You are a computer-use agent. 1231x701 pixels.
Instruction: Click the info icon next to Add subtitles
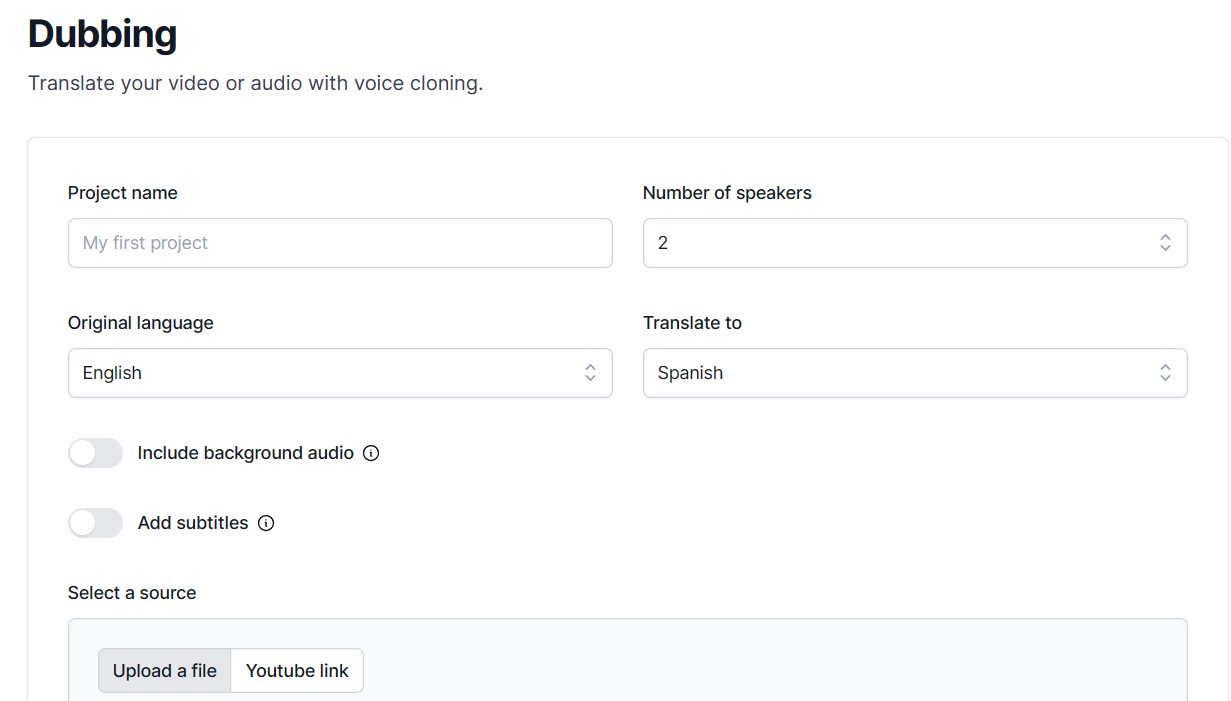tap(266, 523)
